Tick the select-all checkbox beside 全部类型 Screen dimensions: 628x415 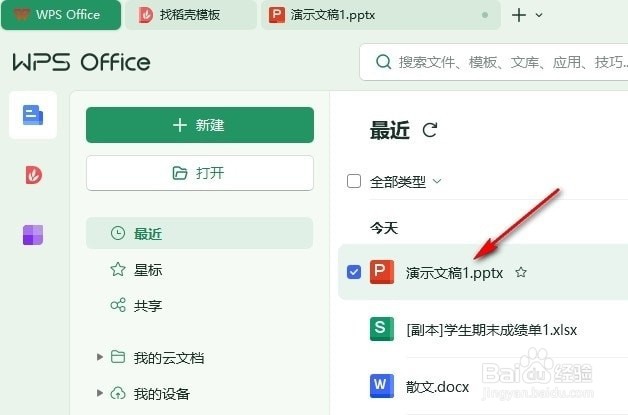click(x=354, y=181)
